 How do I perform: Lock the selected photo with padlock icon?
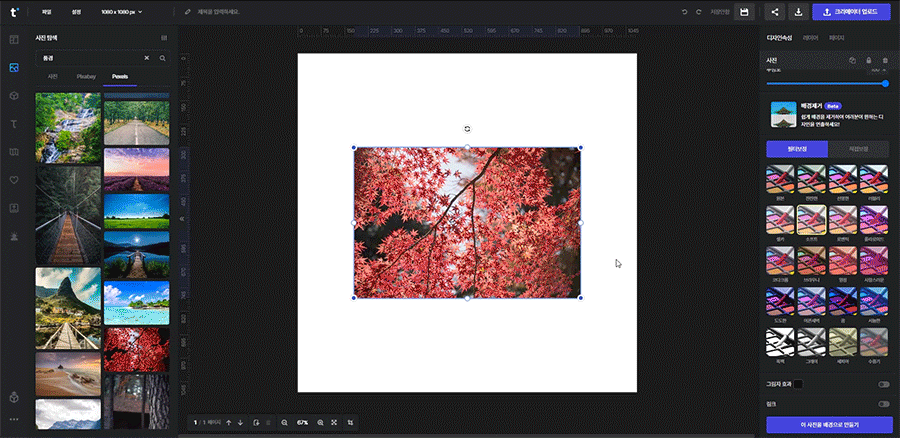click(868, 60)
